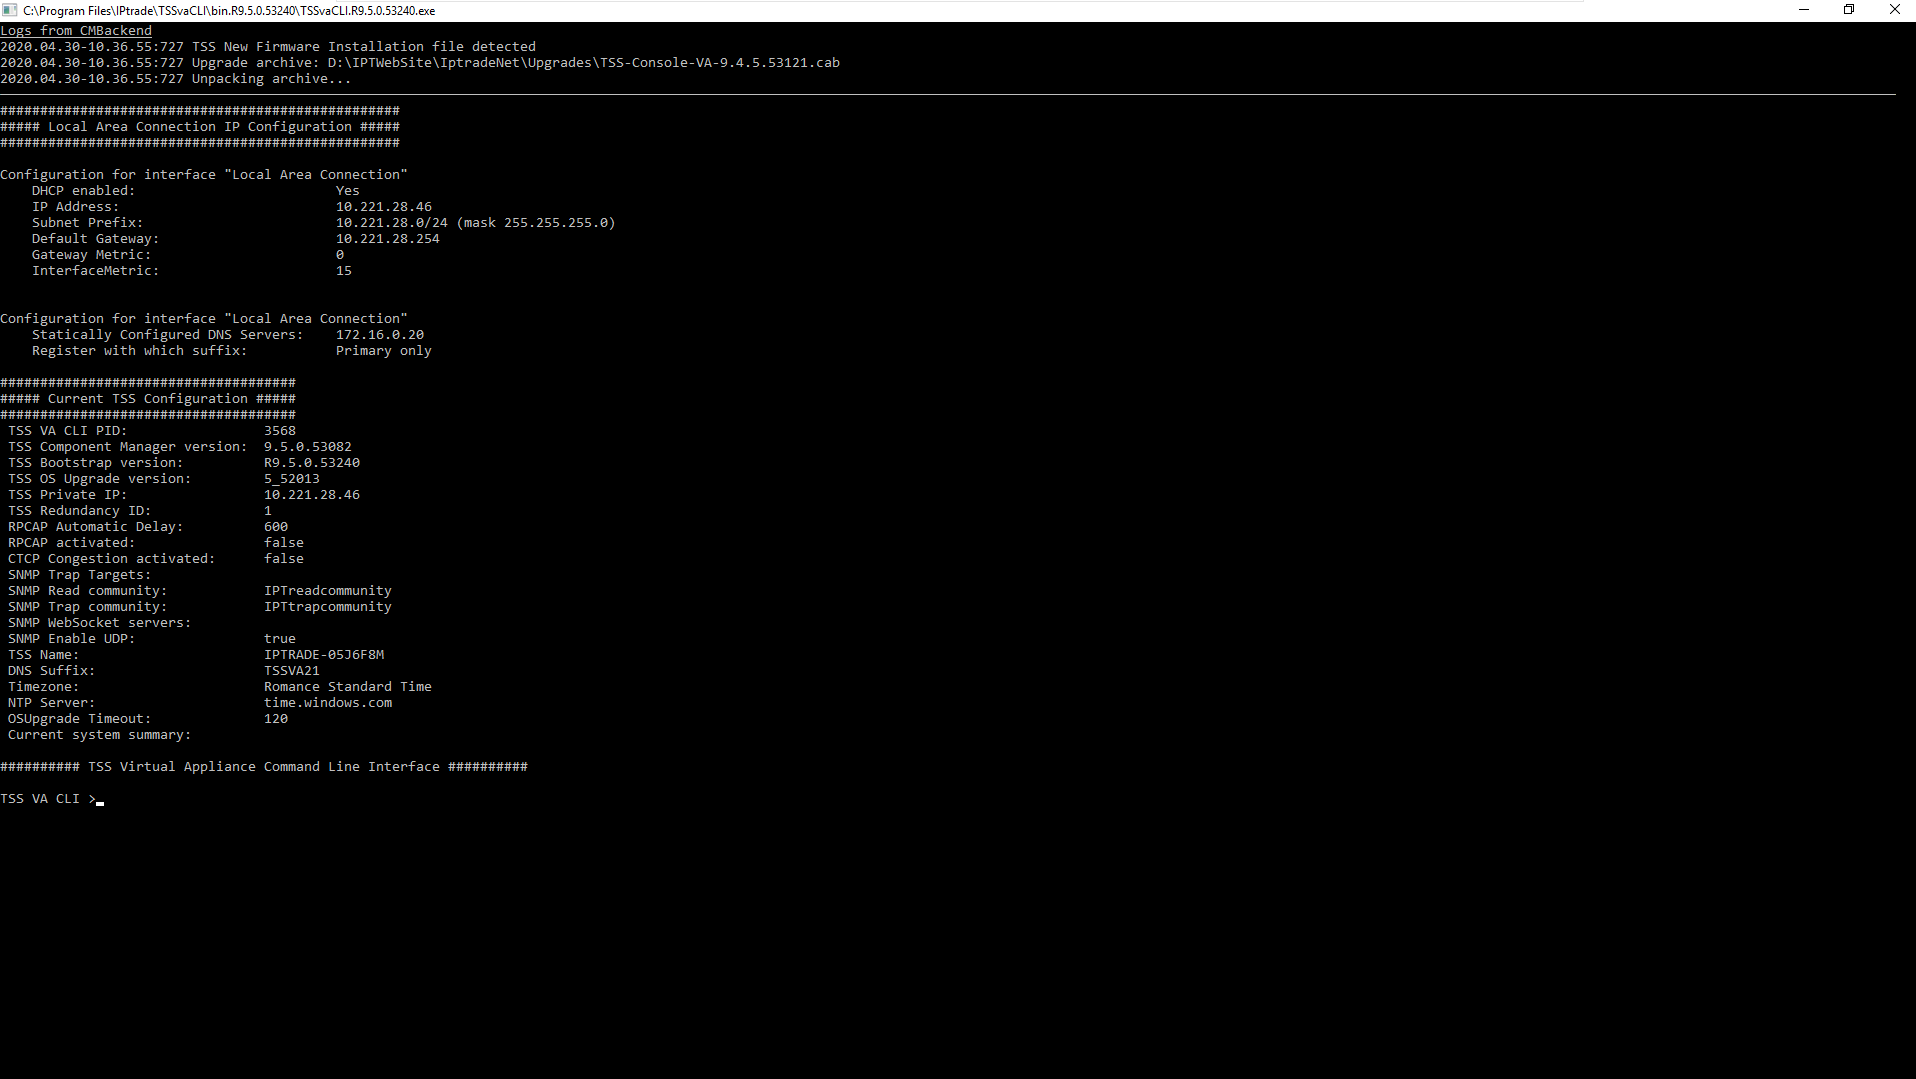Screen dimensions: 1916x1079
Task: Click the 'DHCP enabled: Yes' line
Action: (x=190, y=190)
